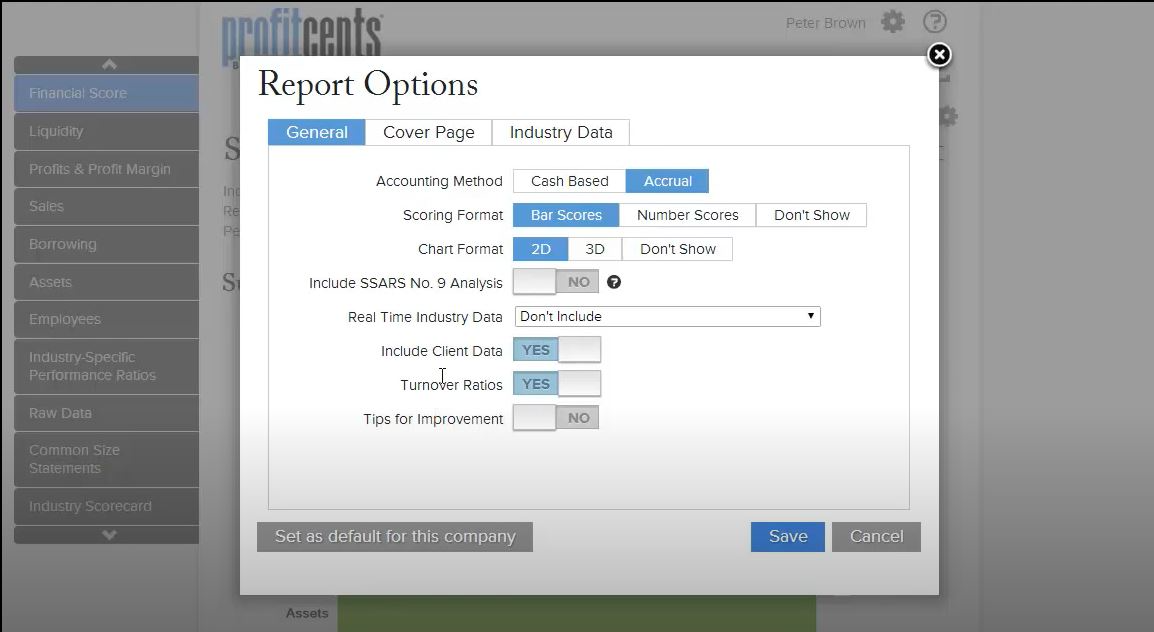Viewport: 1154px width, 632px height.
Task: Switch to the Cover Page tab
Action: [428, 131]
